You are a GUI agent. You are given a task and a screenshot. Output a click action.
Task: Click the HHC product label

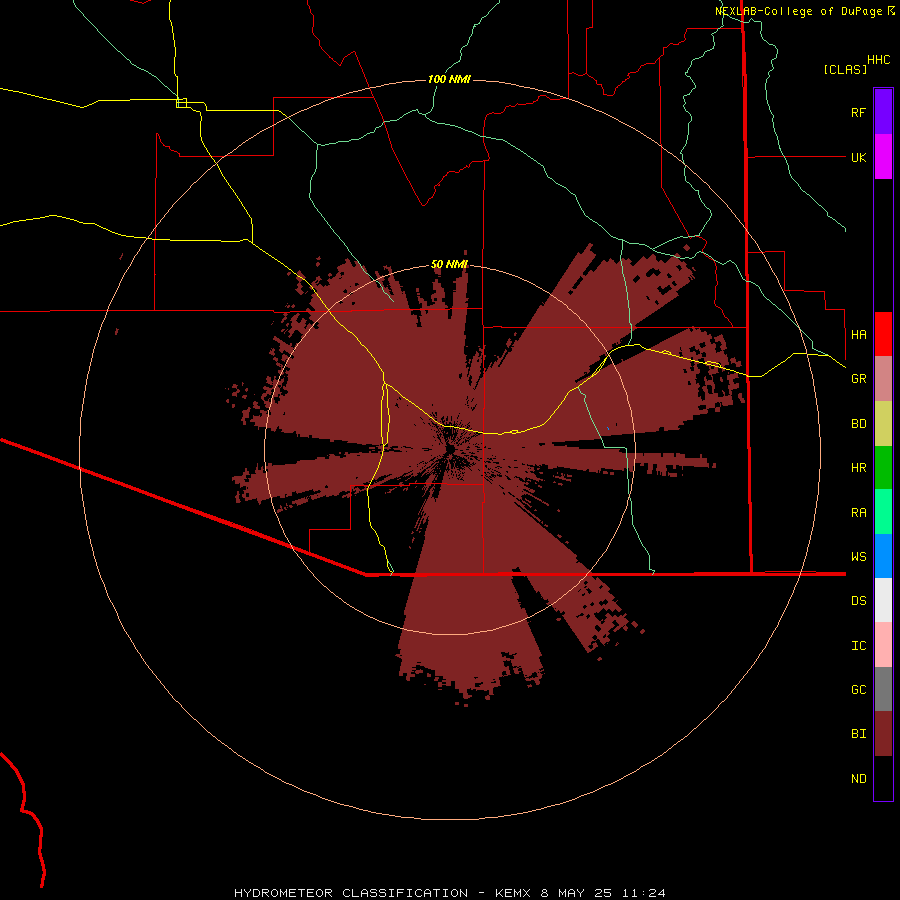[878, 60]
